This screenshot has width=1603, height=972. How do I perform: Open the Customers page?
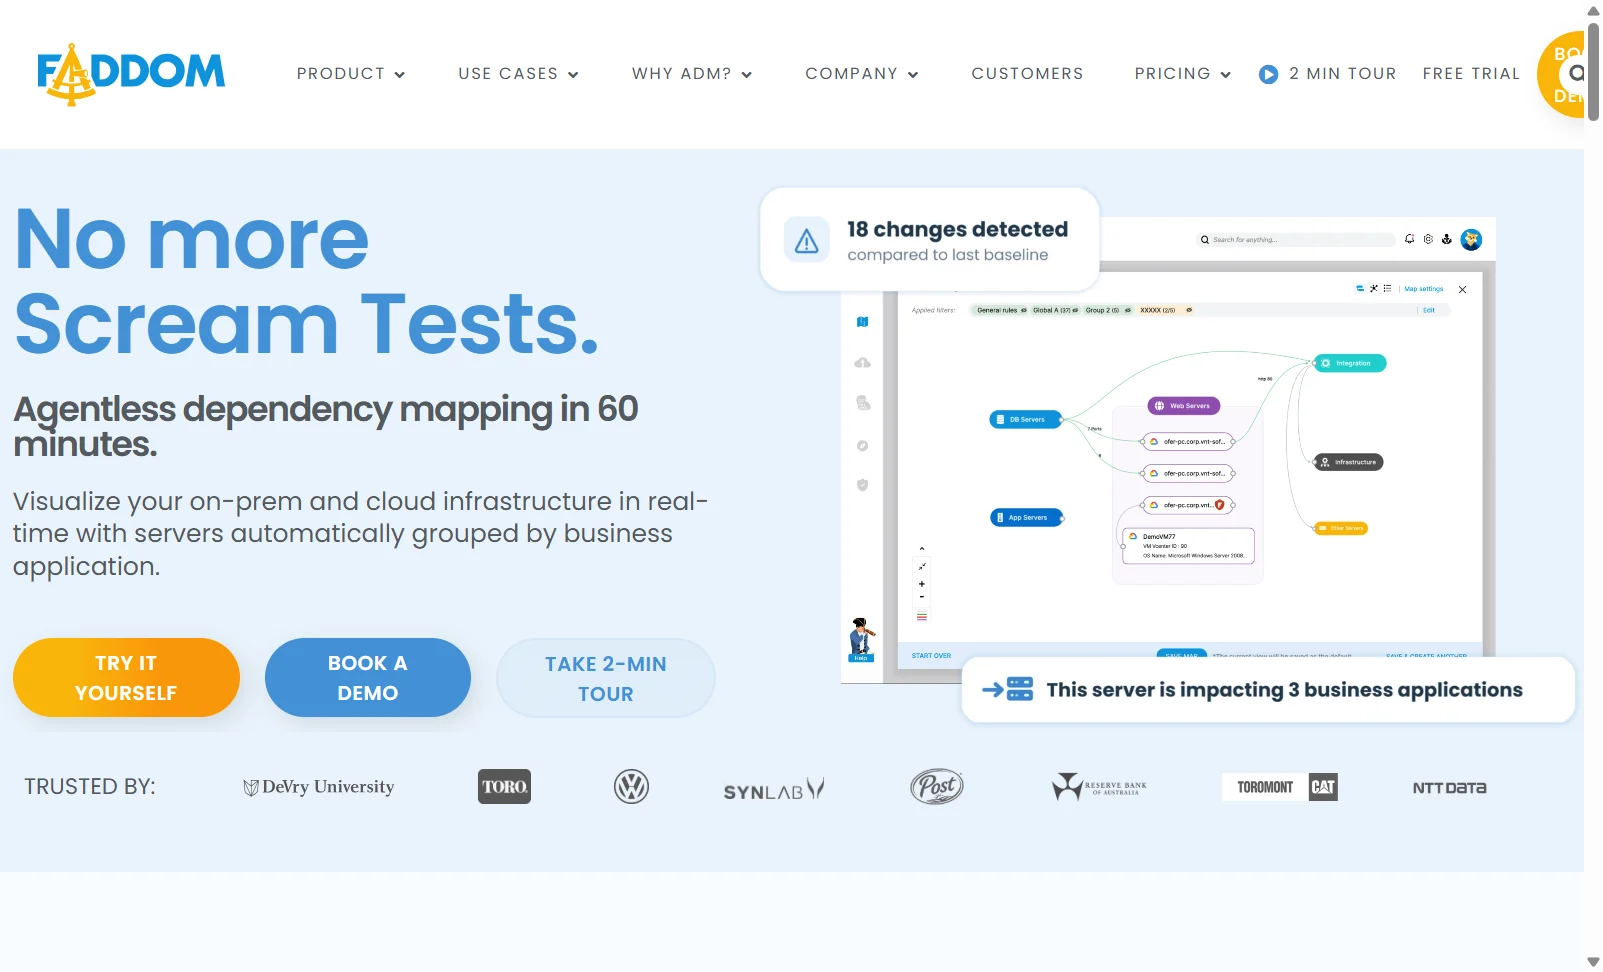pyautogui.click(x=1027, y=74)
